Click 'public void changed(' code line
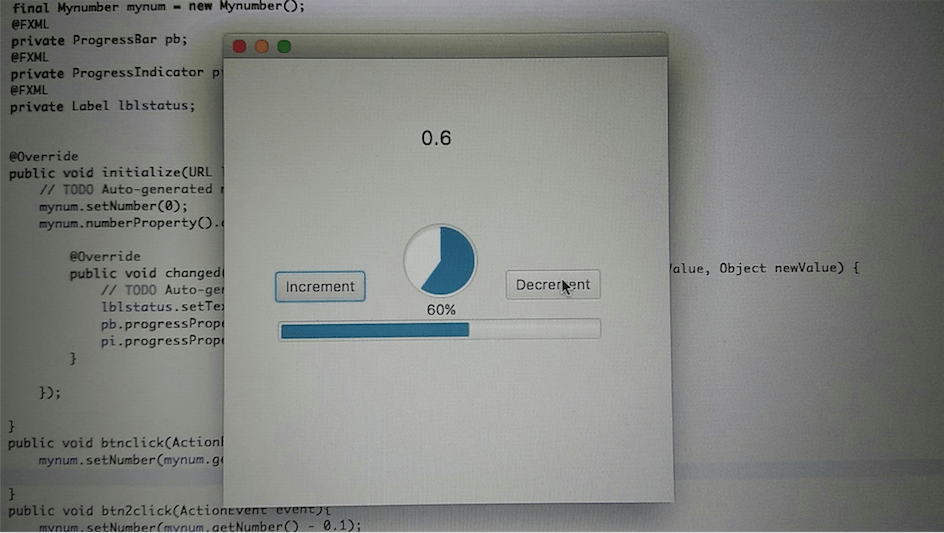This screenshot has height=533, width=944. [x=146, y=273]
